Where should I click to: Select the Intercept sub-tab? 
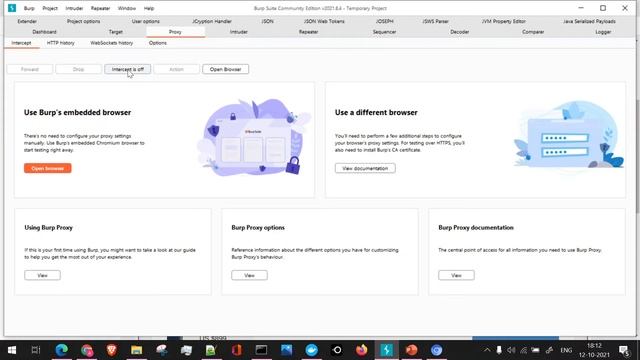pos(21,43)
